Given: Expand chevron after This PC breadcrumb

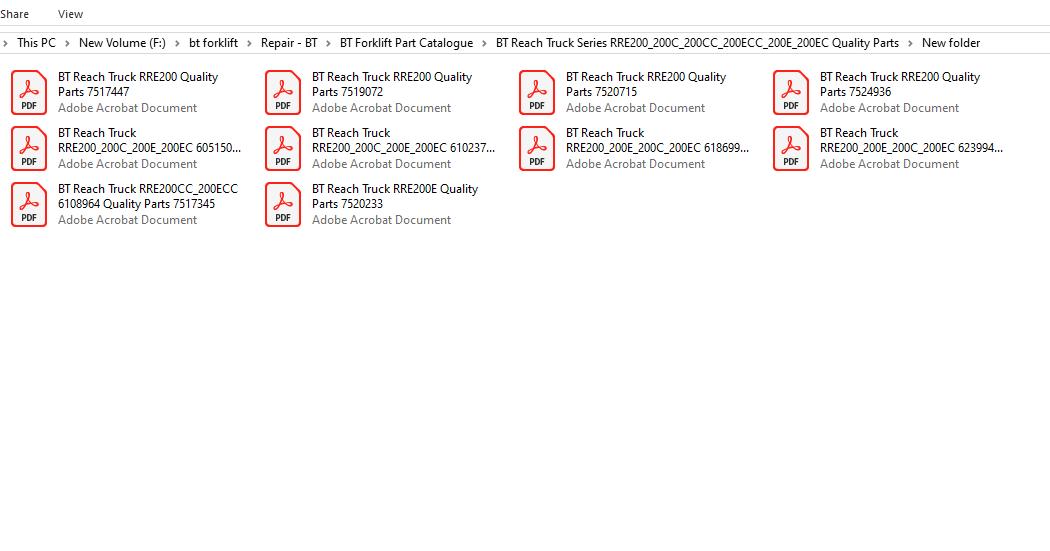Looking at the screenshot, I should [68, 43].
